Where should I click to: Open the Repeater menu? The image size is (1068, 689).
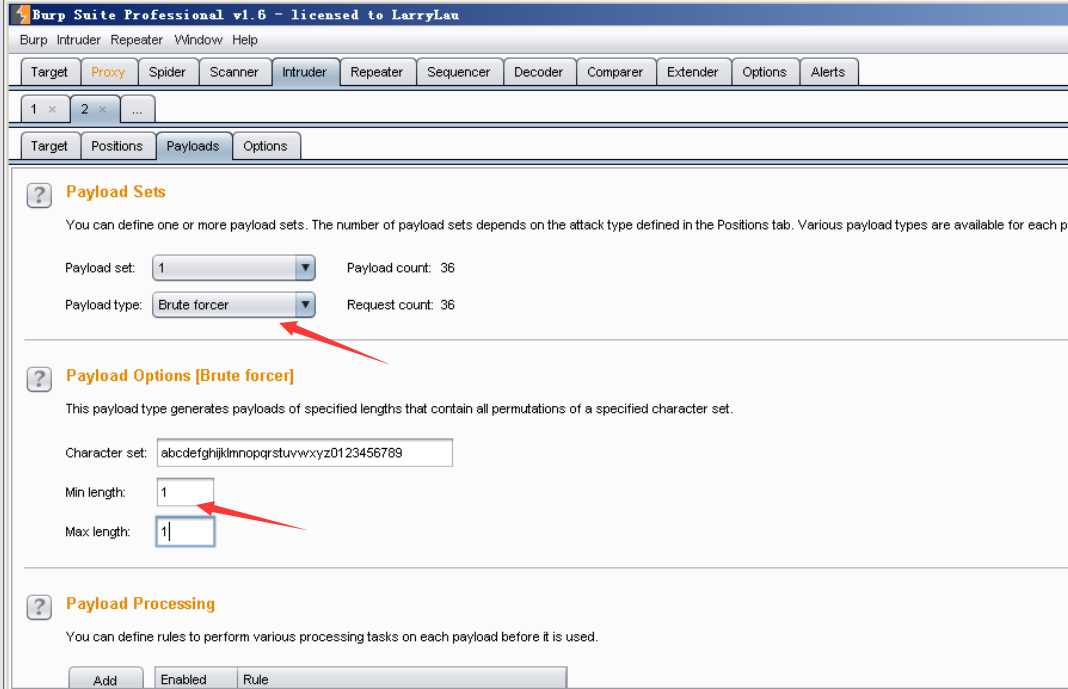[136, 39]
